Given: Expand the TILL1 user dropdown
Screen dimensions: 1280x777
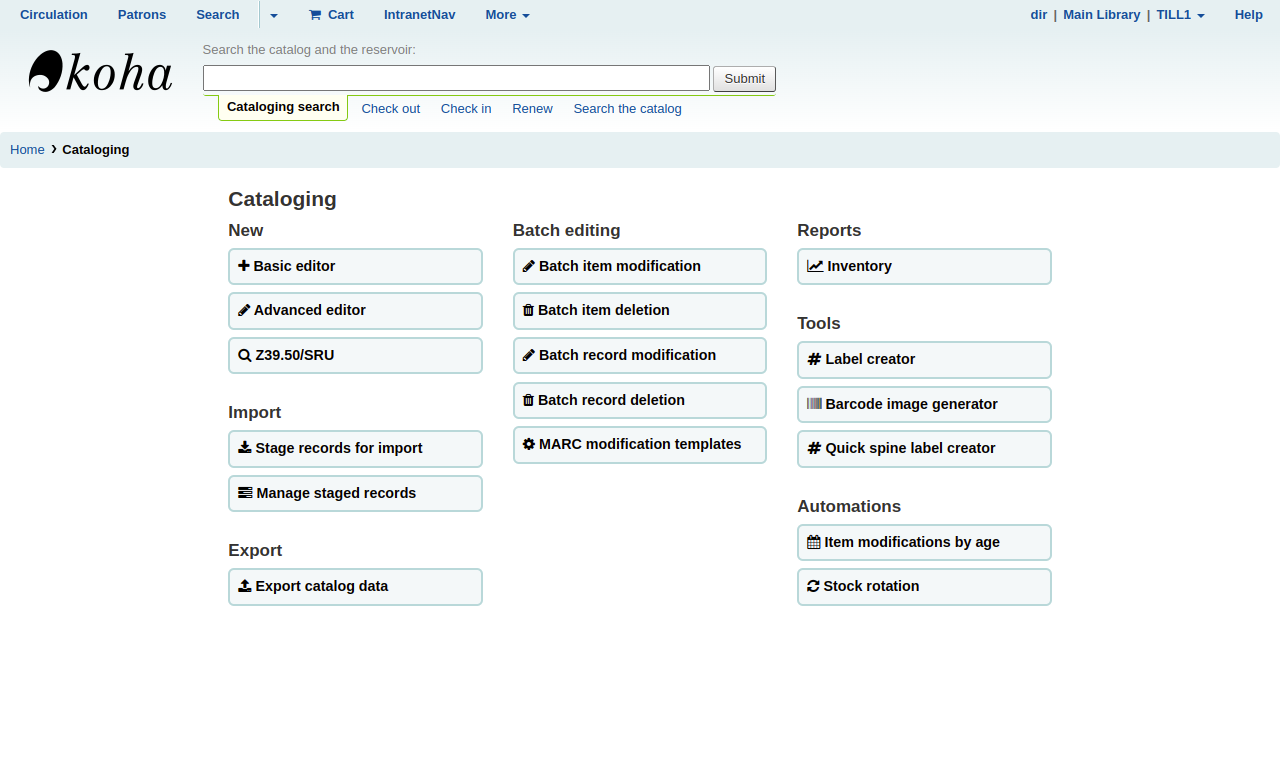Looking at the screenshot, I should pos(1180,15).
